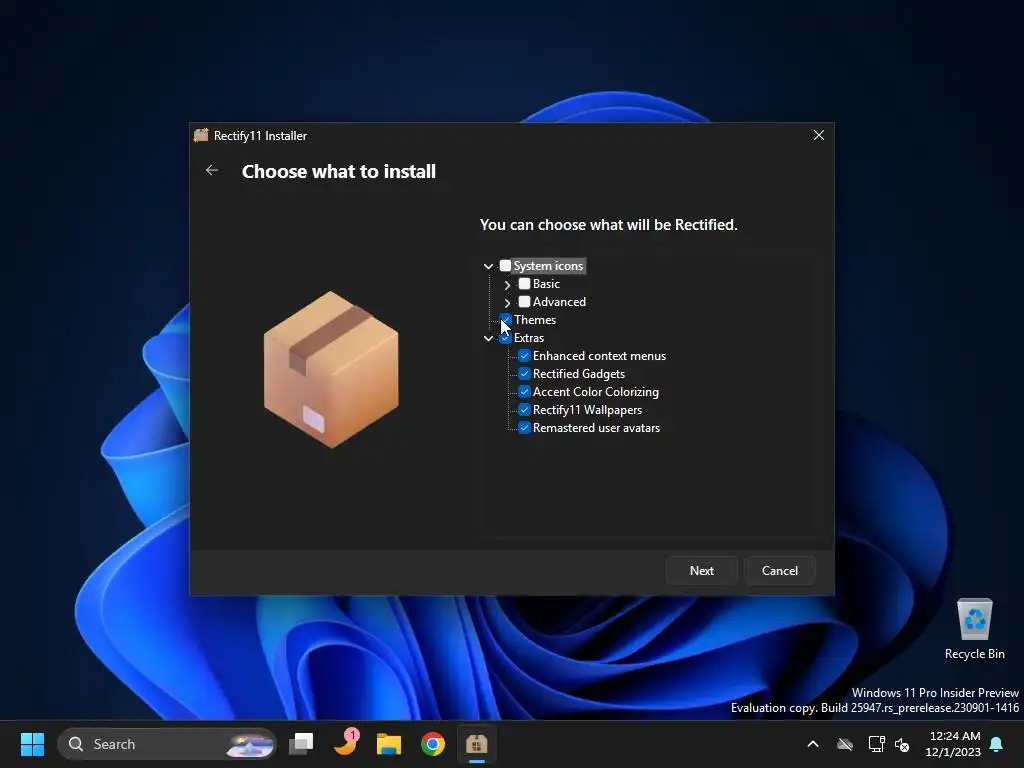The image size is (1024, 768).
Task: Click the cardboard box illustration
Action: 331,370
